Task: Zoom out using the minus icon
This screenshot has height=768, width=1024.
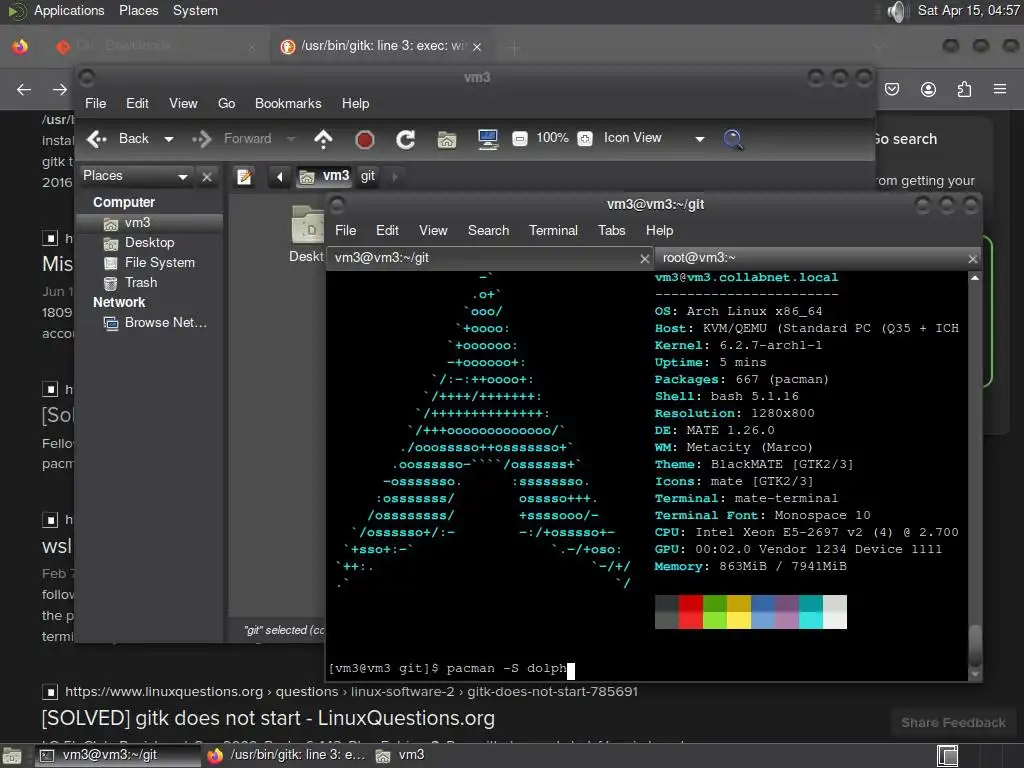Action: [520, 138]
